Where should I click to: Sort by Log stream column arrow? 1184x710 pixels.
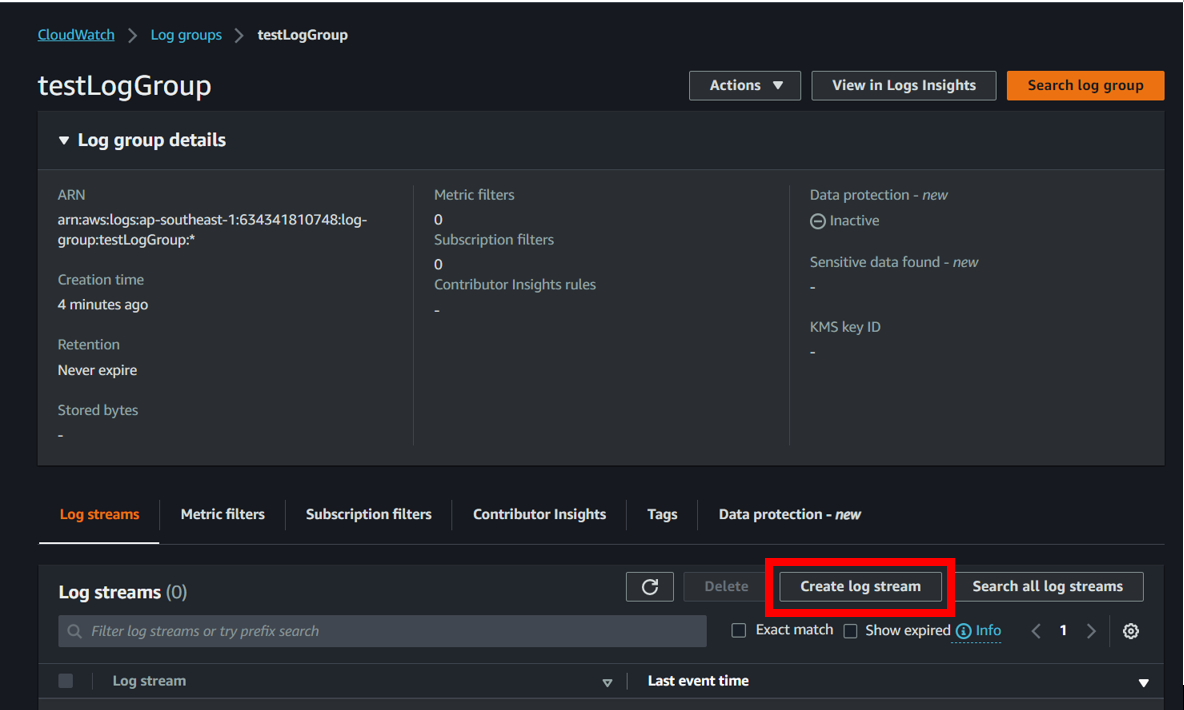(x=607, y=683)
